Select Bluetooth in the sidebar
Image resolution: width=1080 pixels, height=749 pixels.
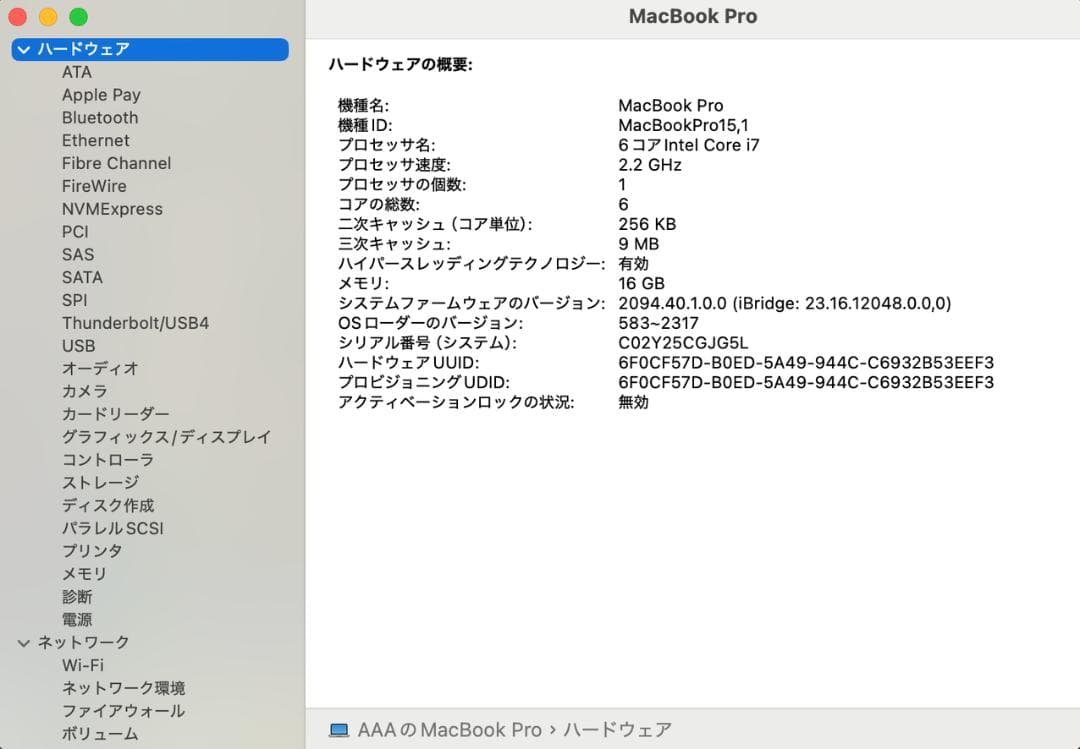click(100, 117)
